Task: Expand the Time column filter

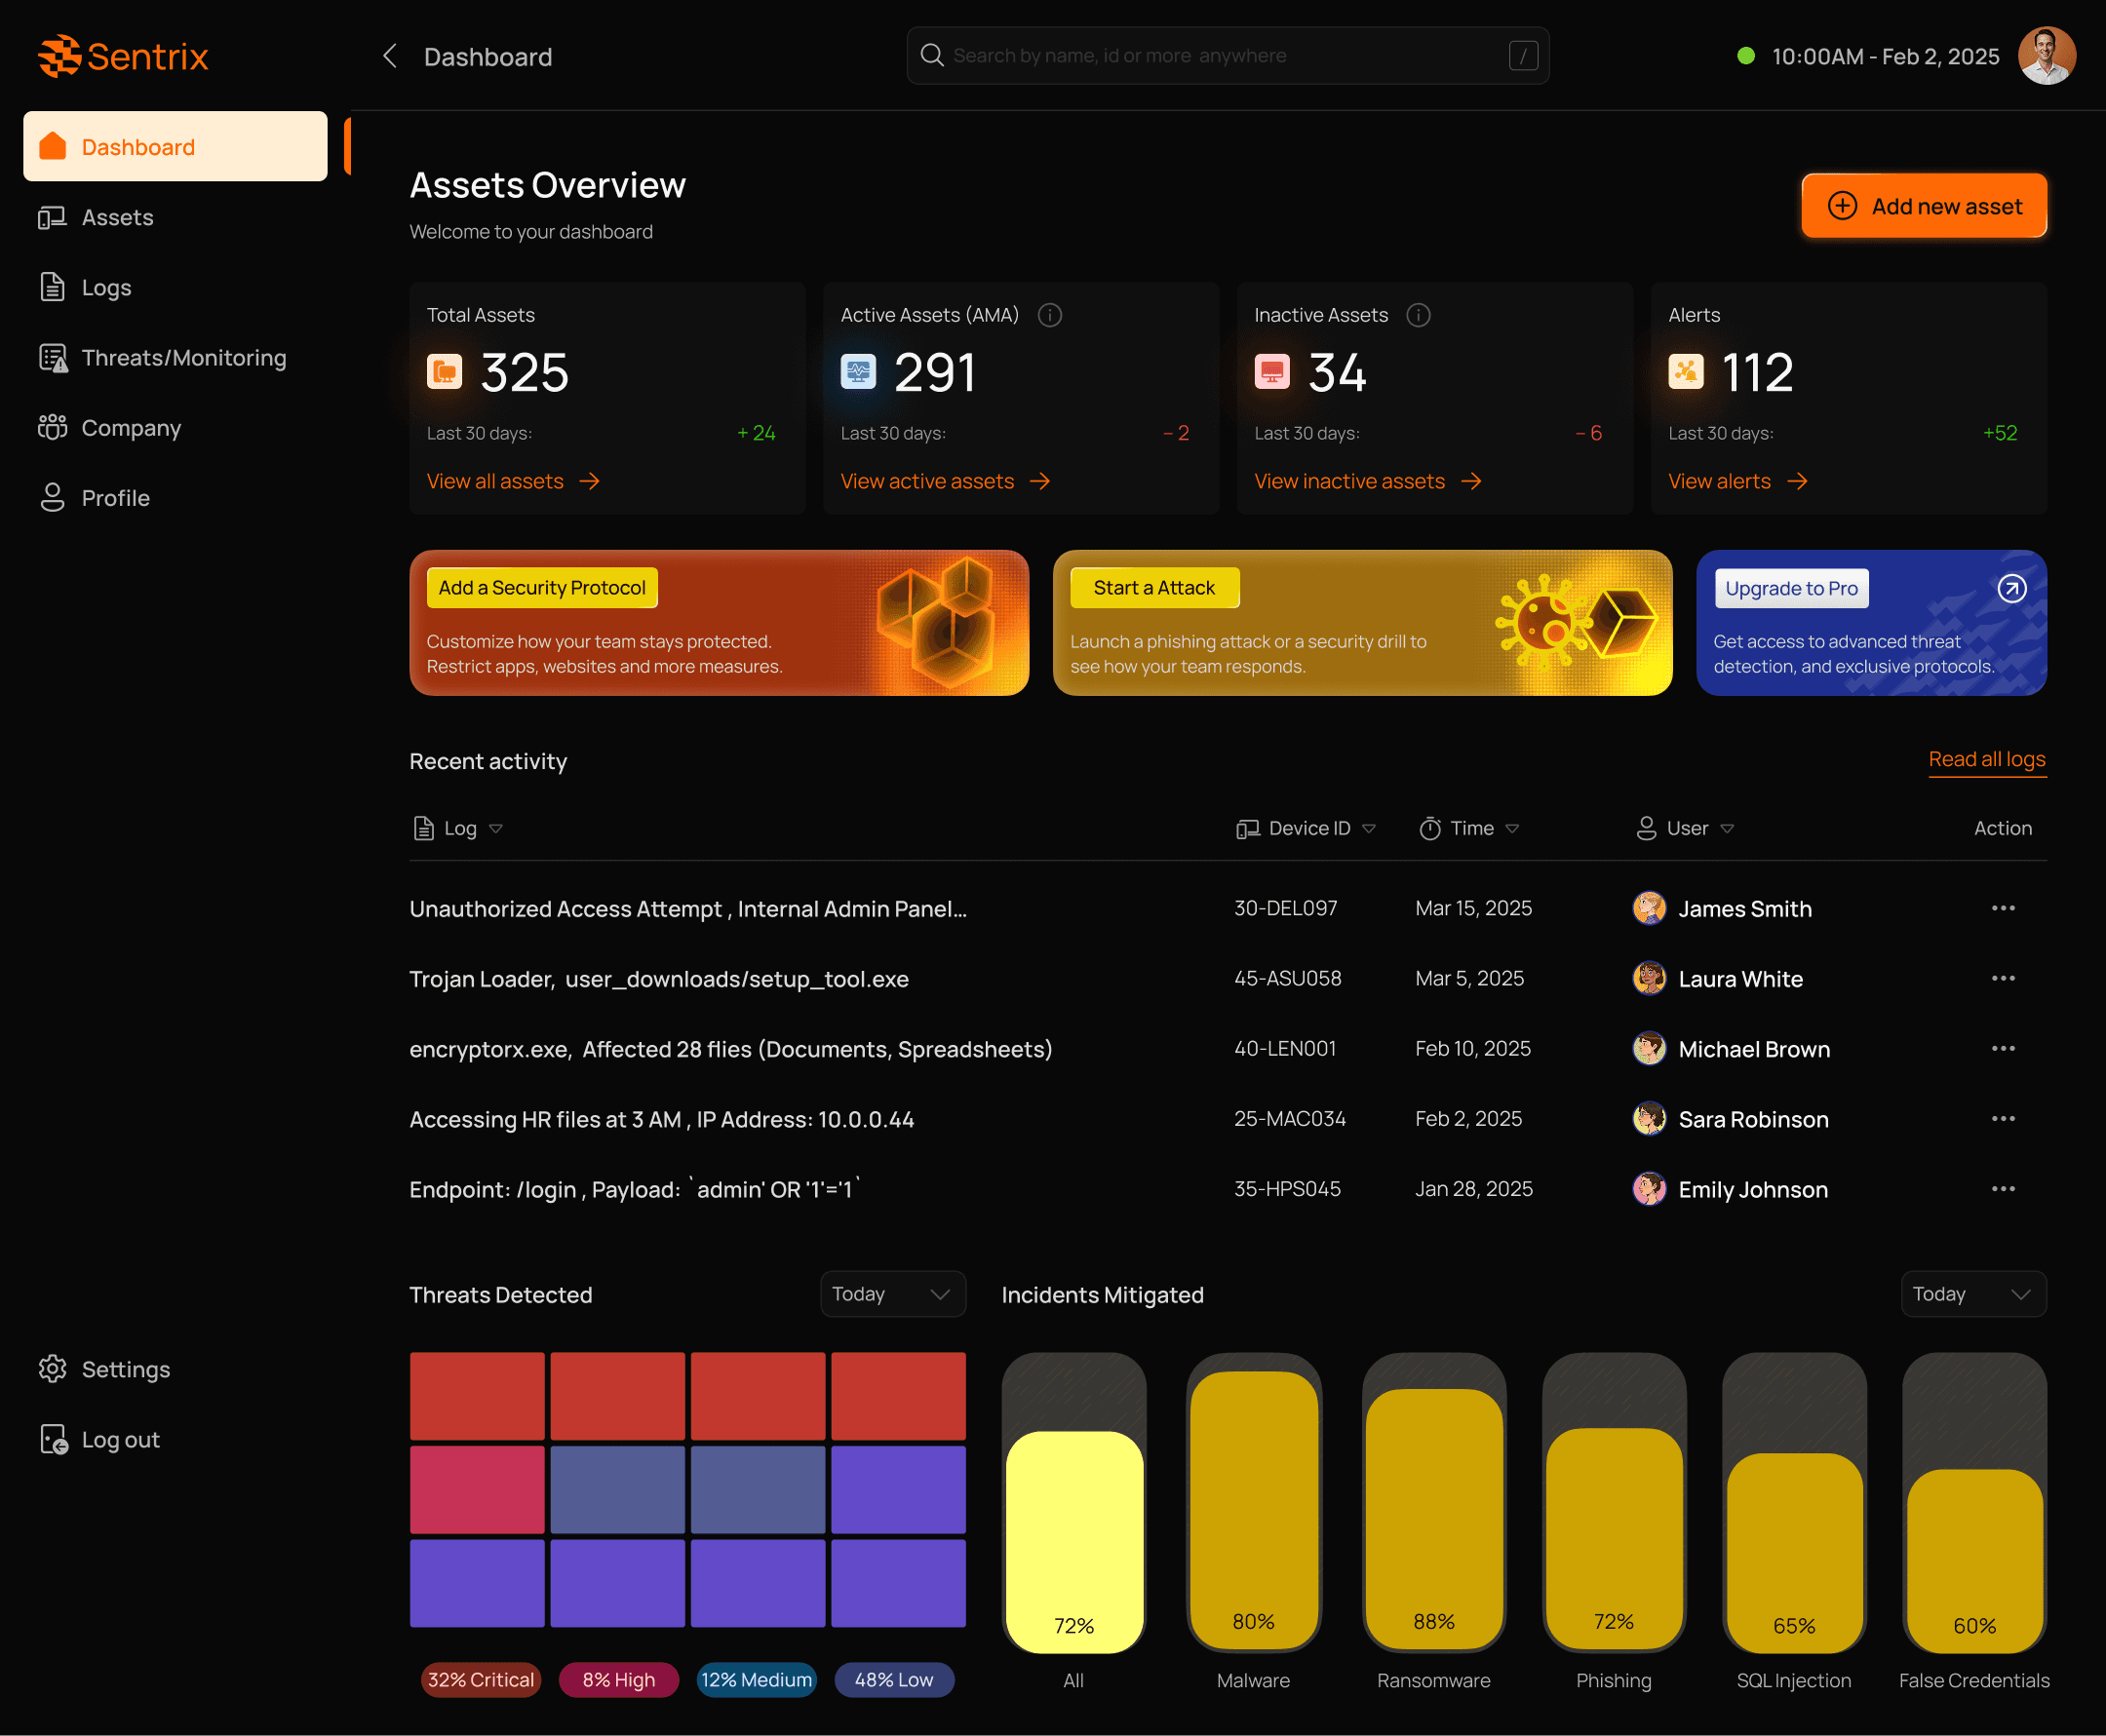Action: [1512, 828]
